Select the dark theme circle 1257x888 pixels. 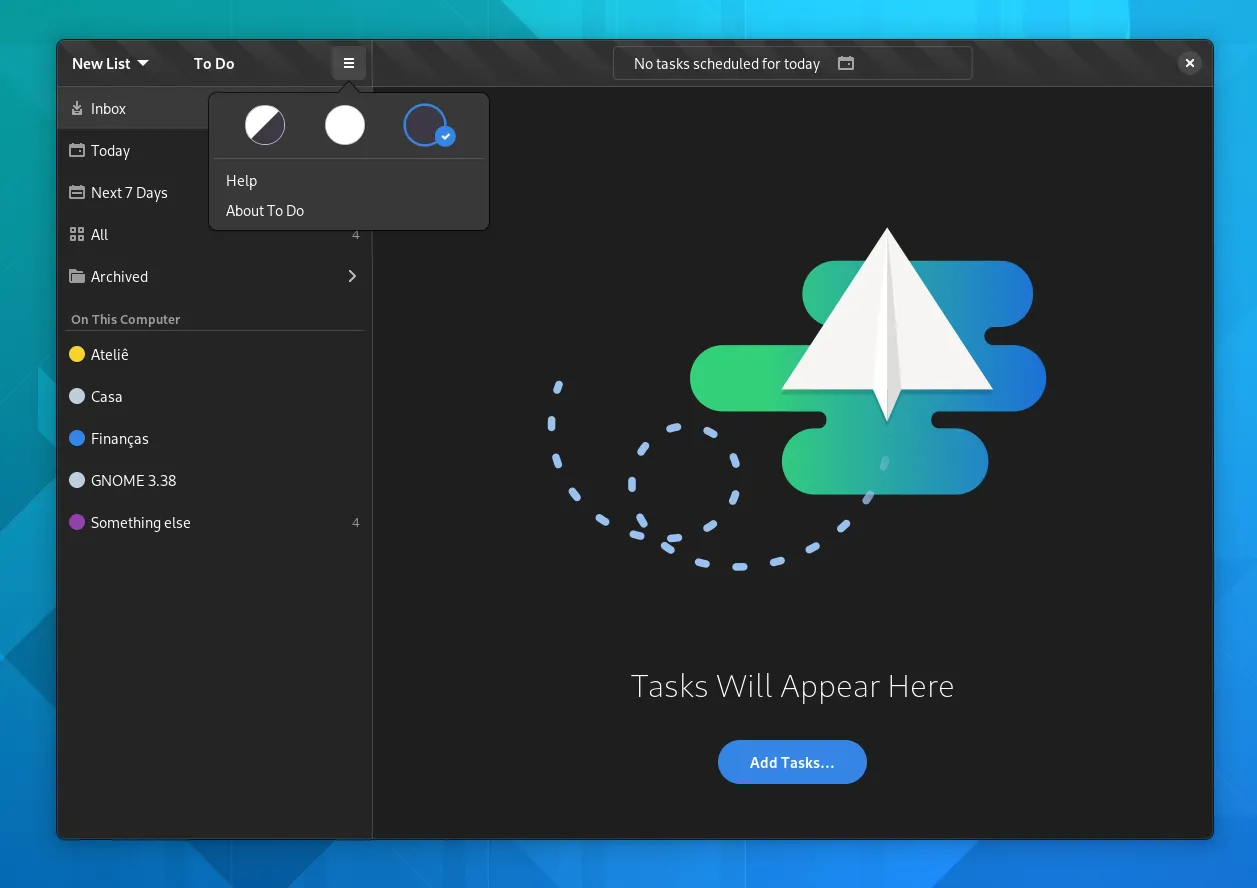click(426, 126)
